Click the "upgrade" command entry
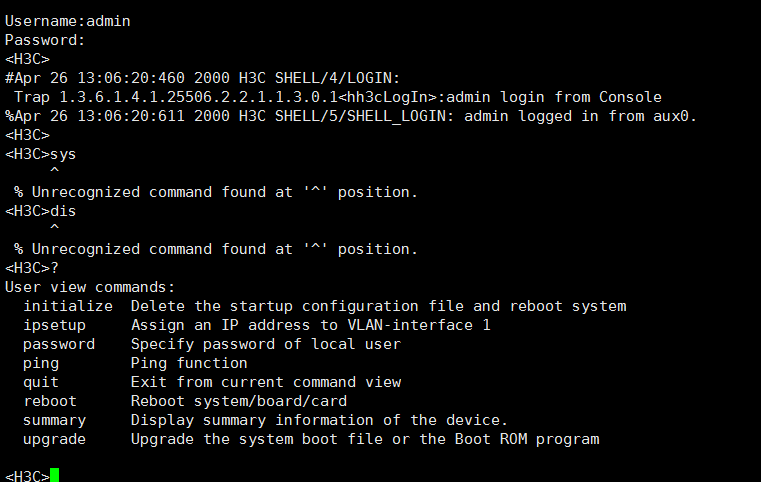The image size is (761, 482). pos(55,439)
